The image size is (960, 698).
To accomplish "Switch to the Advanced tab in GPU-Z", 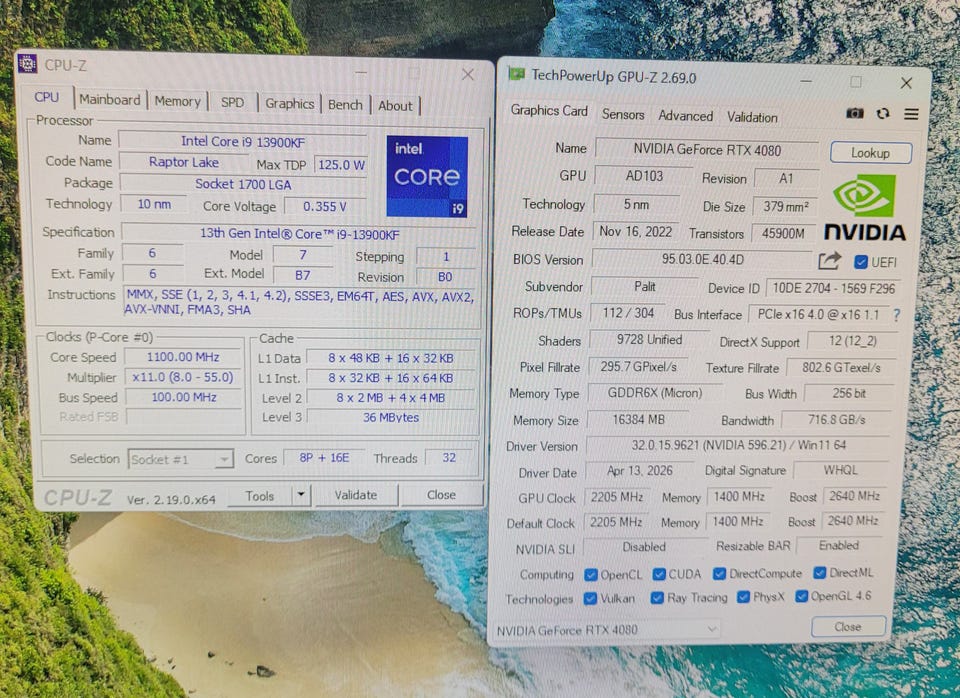I will pyautogui.click(x=686, y=116).
